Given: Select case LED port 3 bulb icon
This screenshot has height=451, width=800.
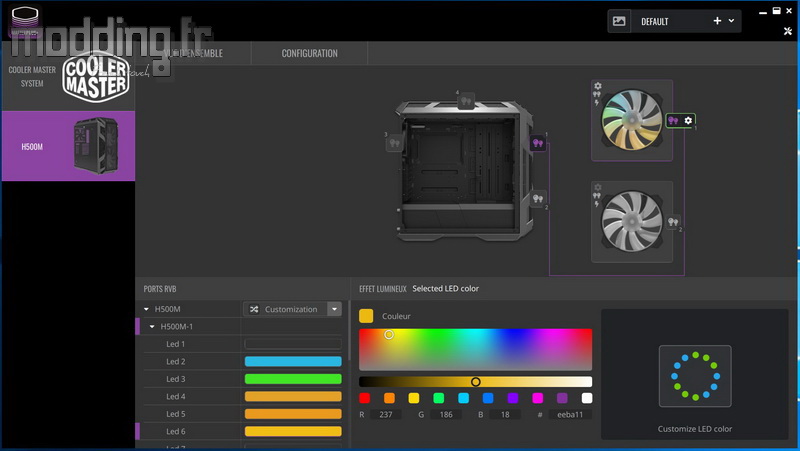Looking at the screenshot, I should [x=394, y=143].
